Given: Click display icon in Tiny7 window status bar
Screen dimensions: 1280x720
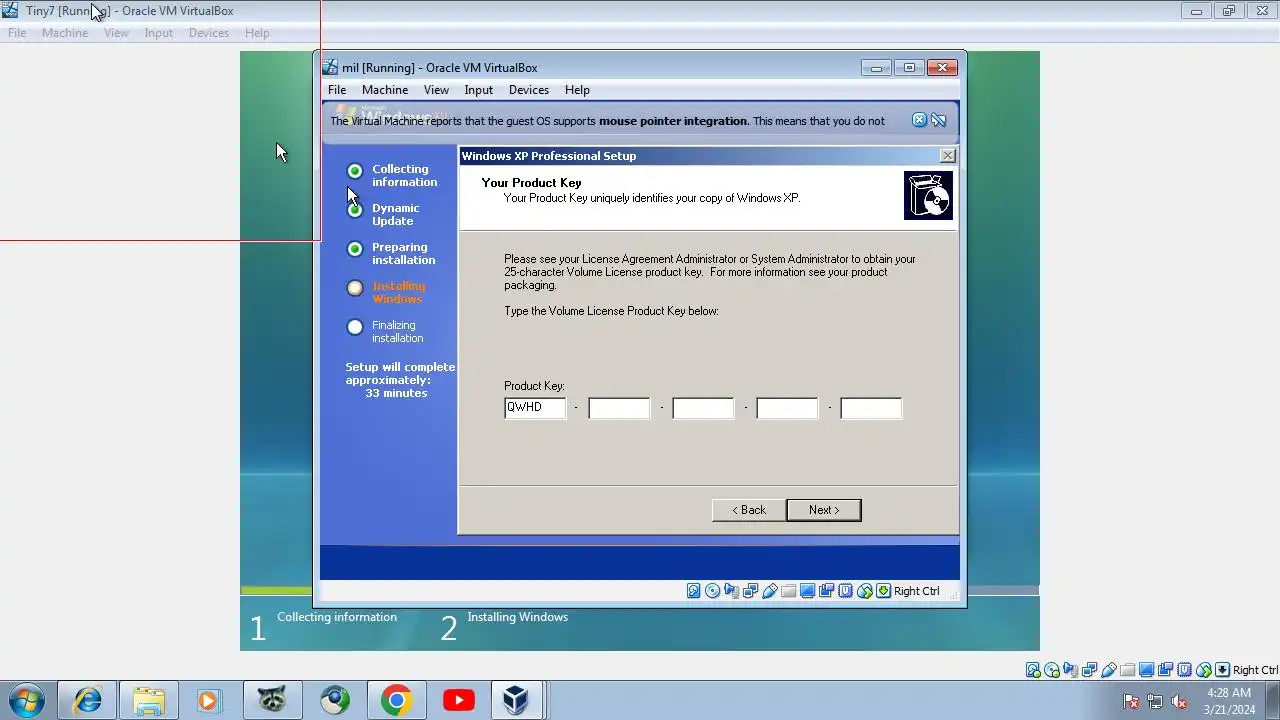Looking at the screenshot, I should coord(1147,670).
